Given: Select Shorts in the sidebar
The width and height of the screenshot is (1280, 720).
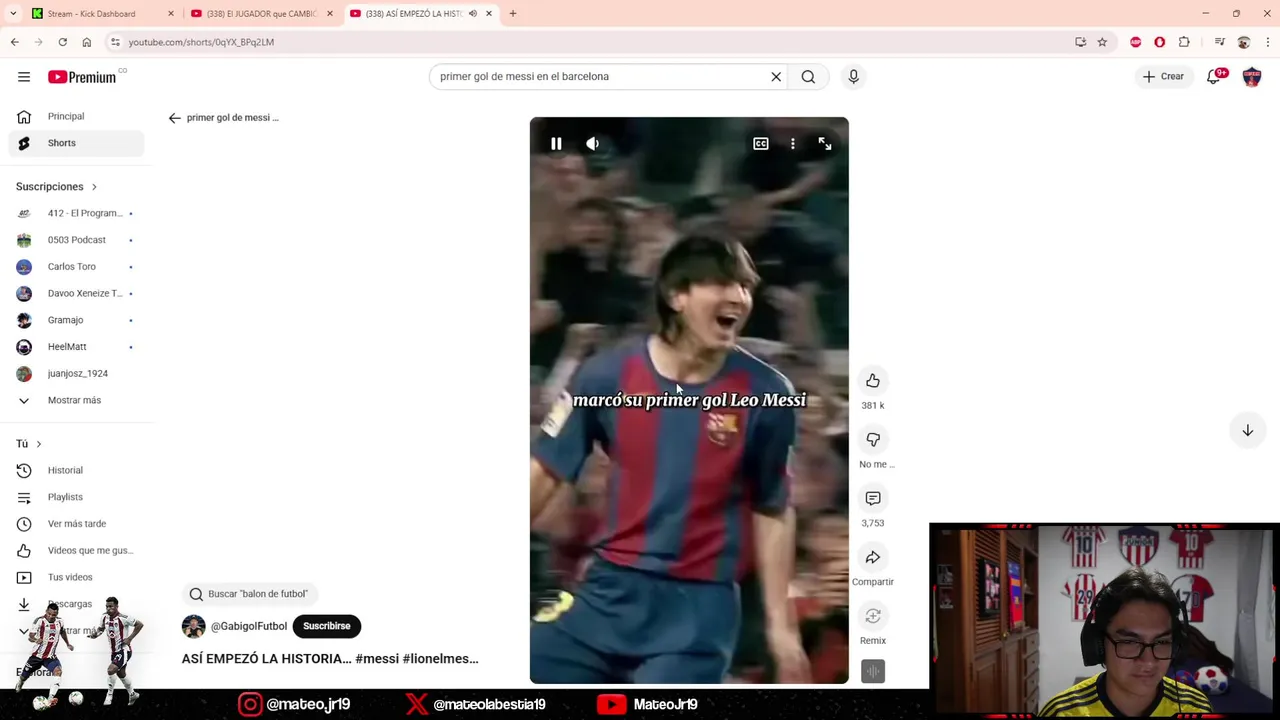Looking at the screenshot, I should [x=76, y=143].
